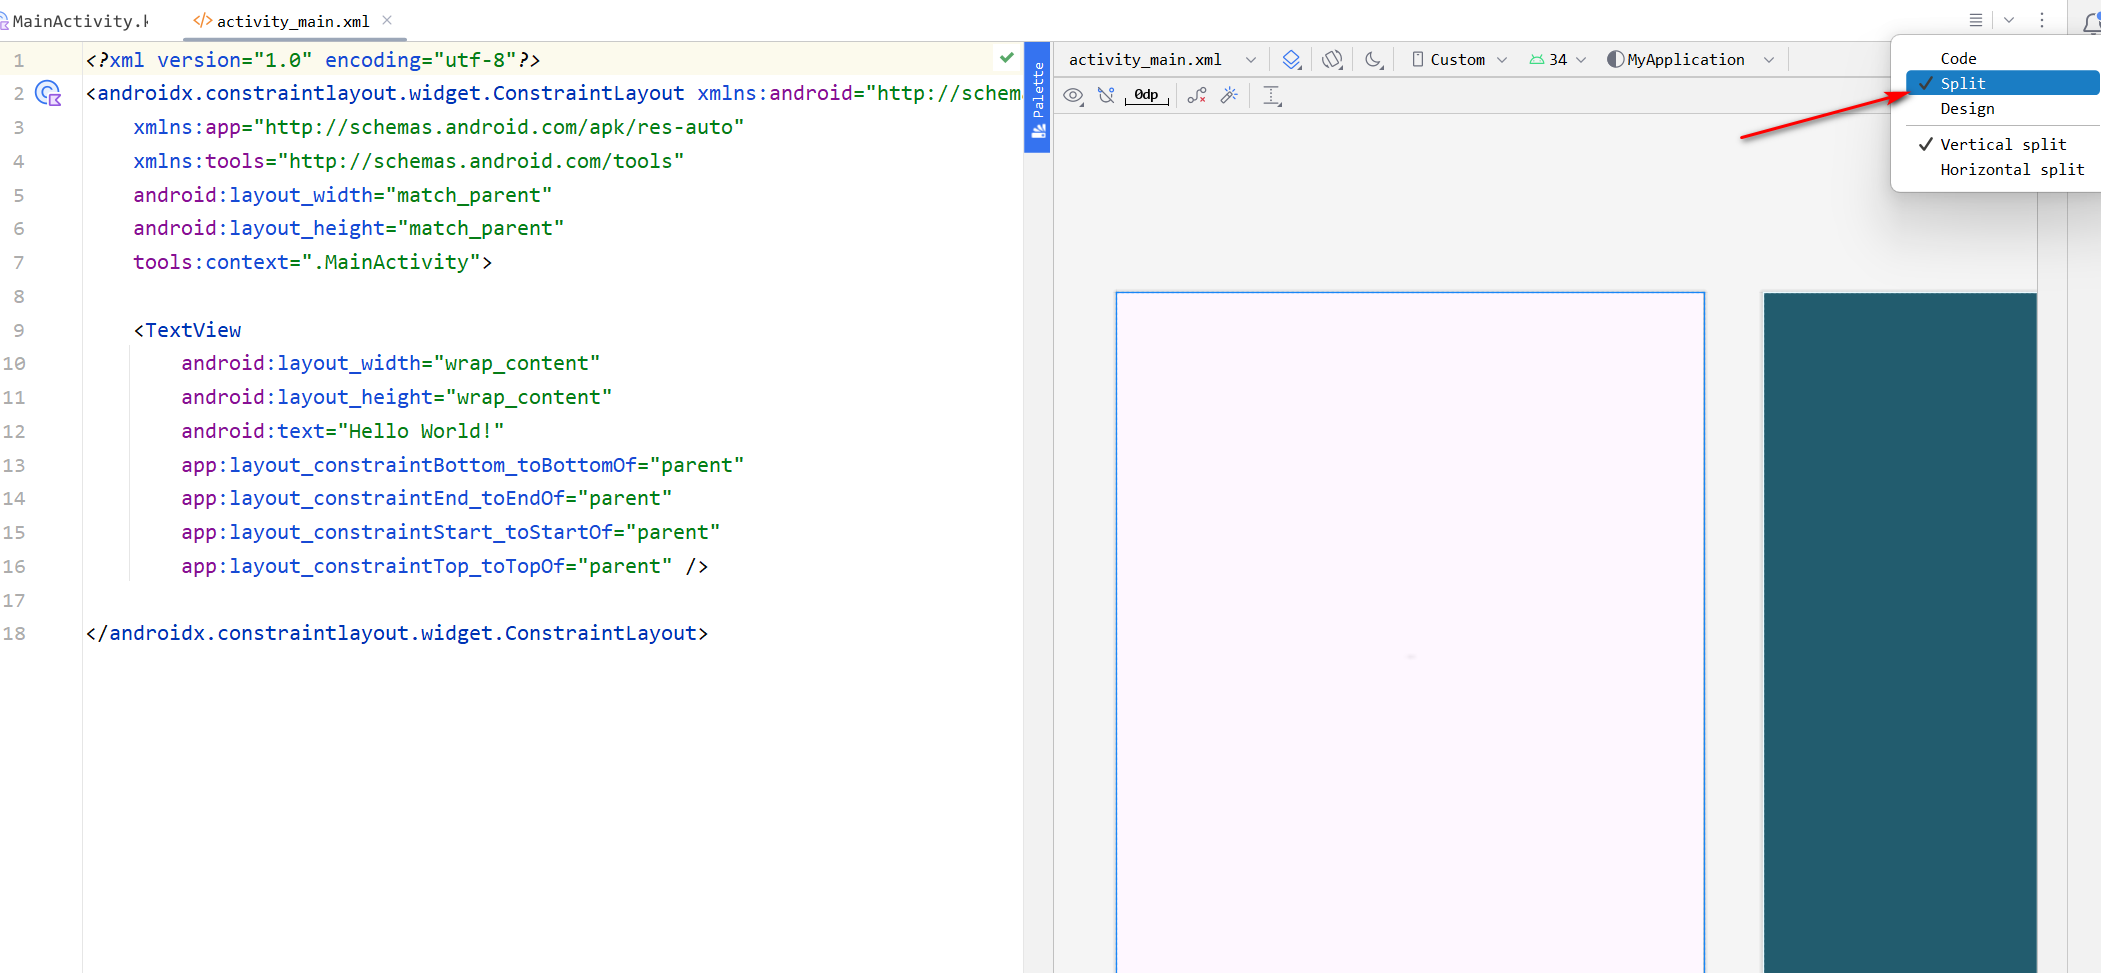Screen dimensions: 2101x973
Task: Open the Custom device selector dropdown
Action: 1459,60
